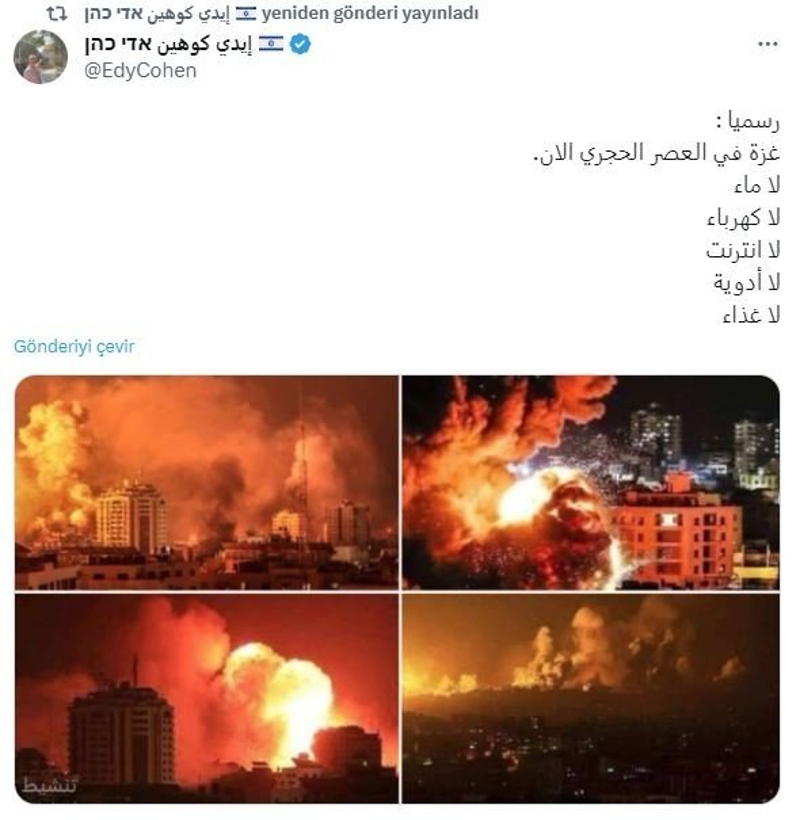Open the @EdyCohen handle link
Screen dimensions: 800x820
(140, 71)
